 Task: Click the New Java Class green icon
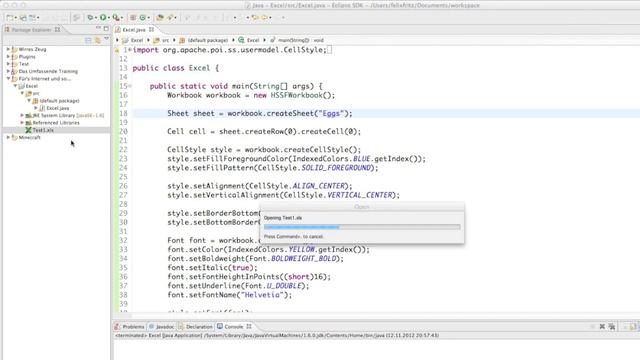click(143, 18)
